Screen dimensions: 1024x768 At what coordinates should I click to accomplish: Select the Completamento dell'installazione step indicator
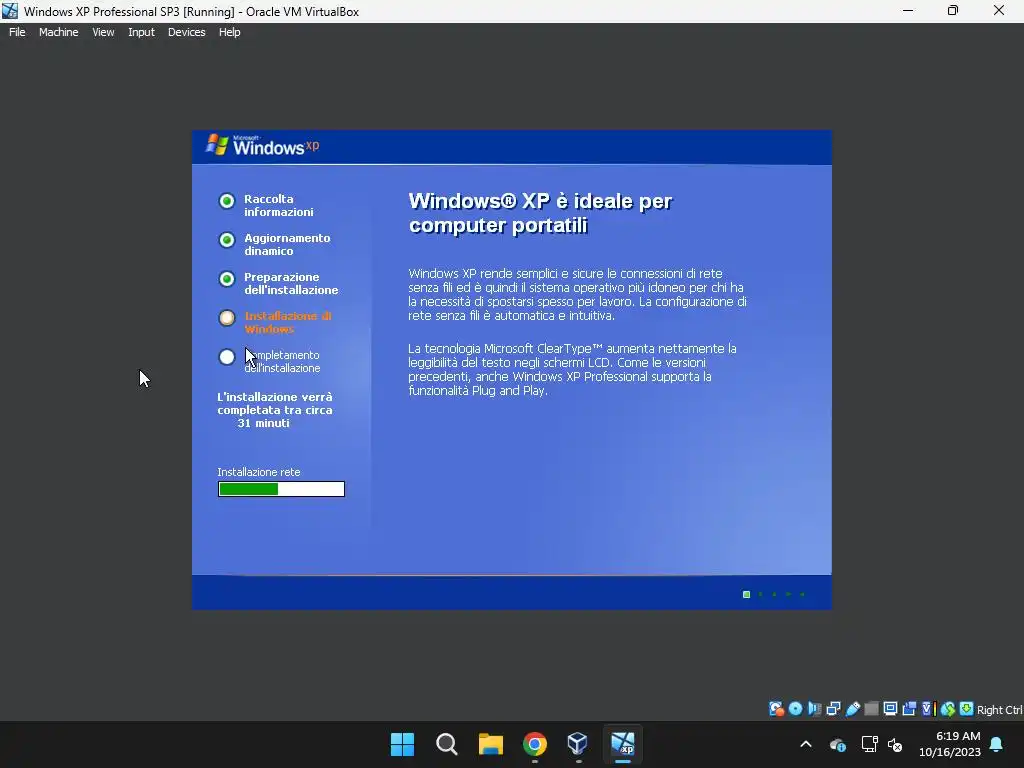click(227, 357)
